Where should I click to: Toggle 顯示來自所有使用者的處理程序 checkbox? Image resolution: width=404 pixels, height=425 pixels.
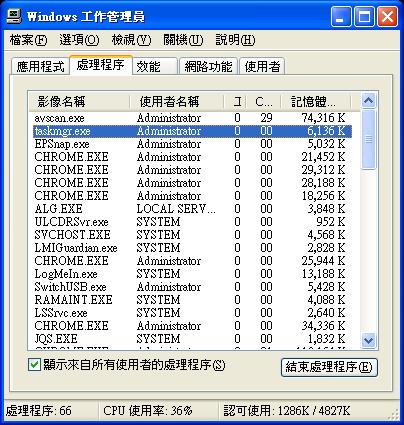[34, 365]
